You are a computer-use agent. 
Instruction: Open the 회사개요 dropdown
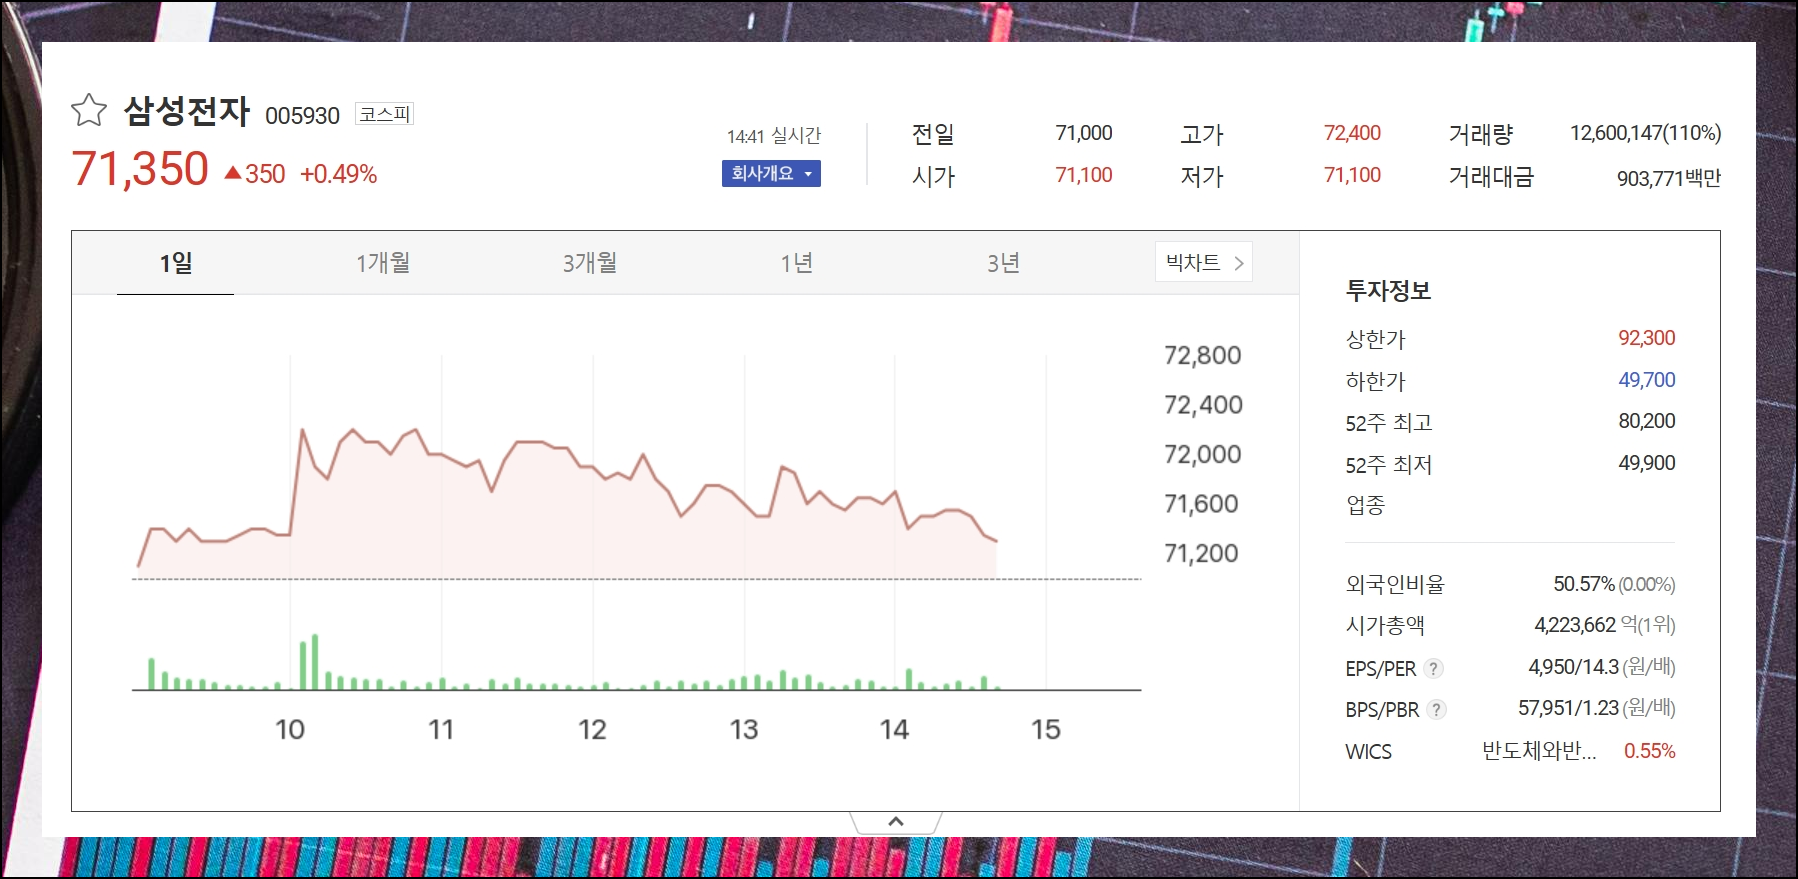pyautogui.click(x=771, y=173)
